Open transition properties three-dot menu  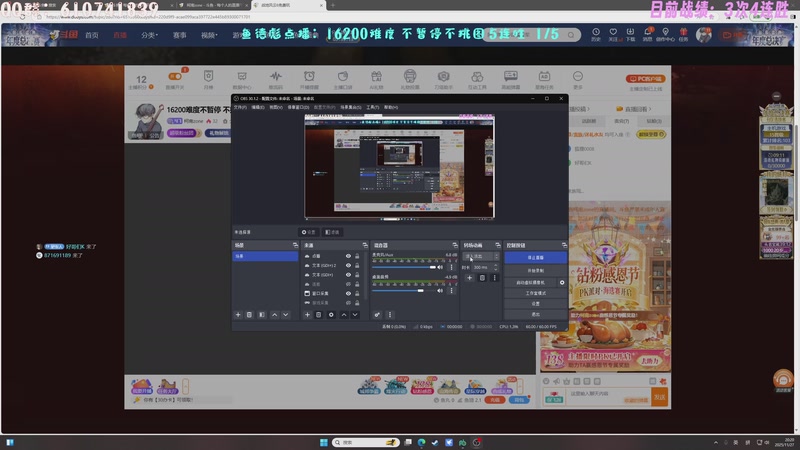pyautogui.click(x=494, y=278)
